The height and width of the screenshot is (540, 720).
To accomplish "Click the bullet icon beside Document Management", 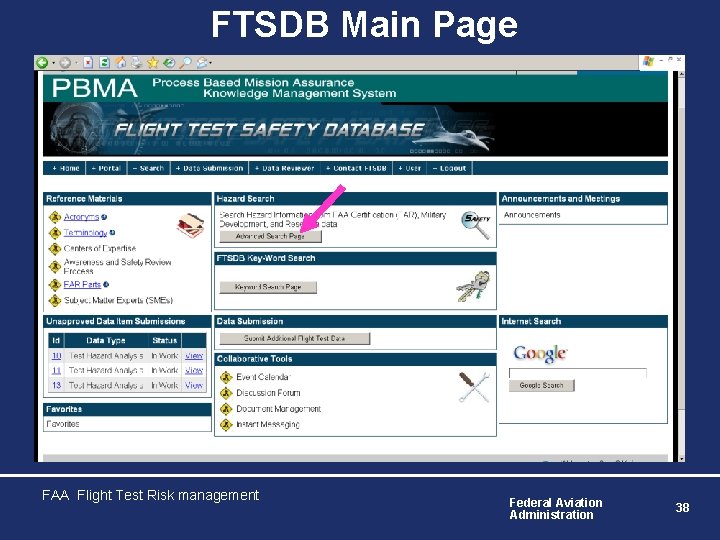I will [x=226, y=409].
